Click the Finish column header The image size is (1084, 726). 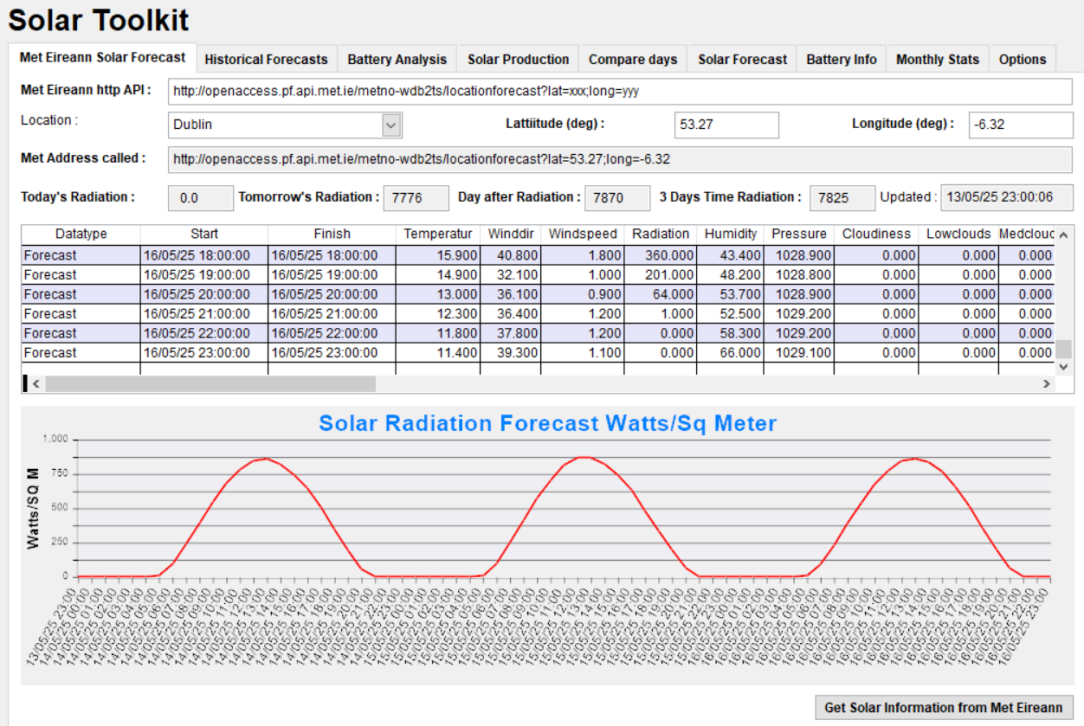[x=332, y=234]
